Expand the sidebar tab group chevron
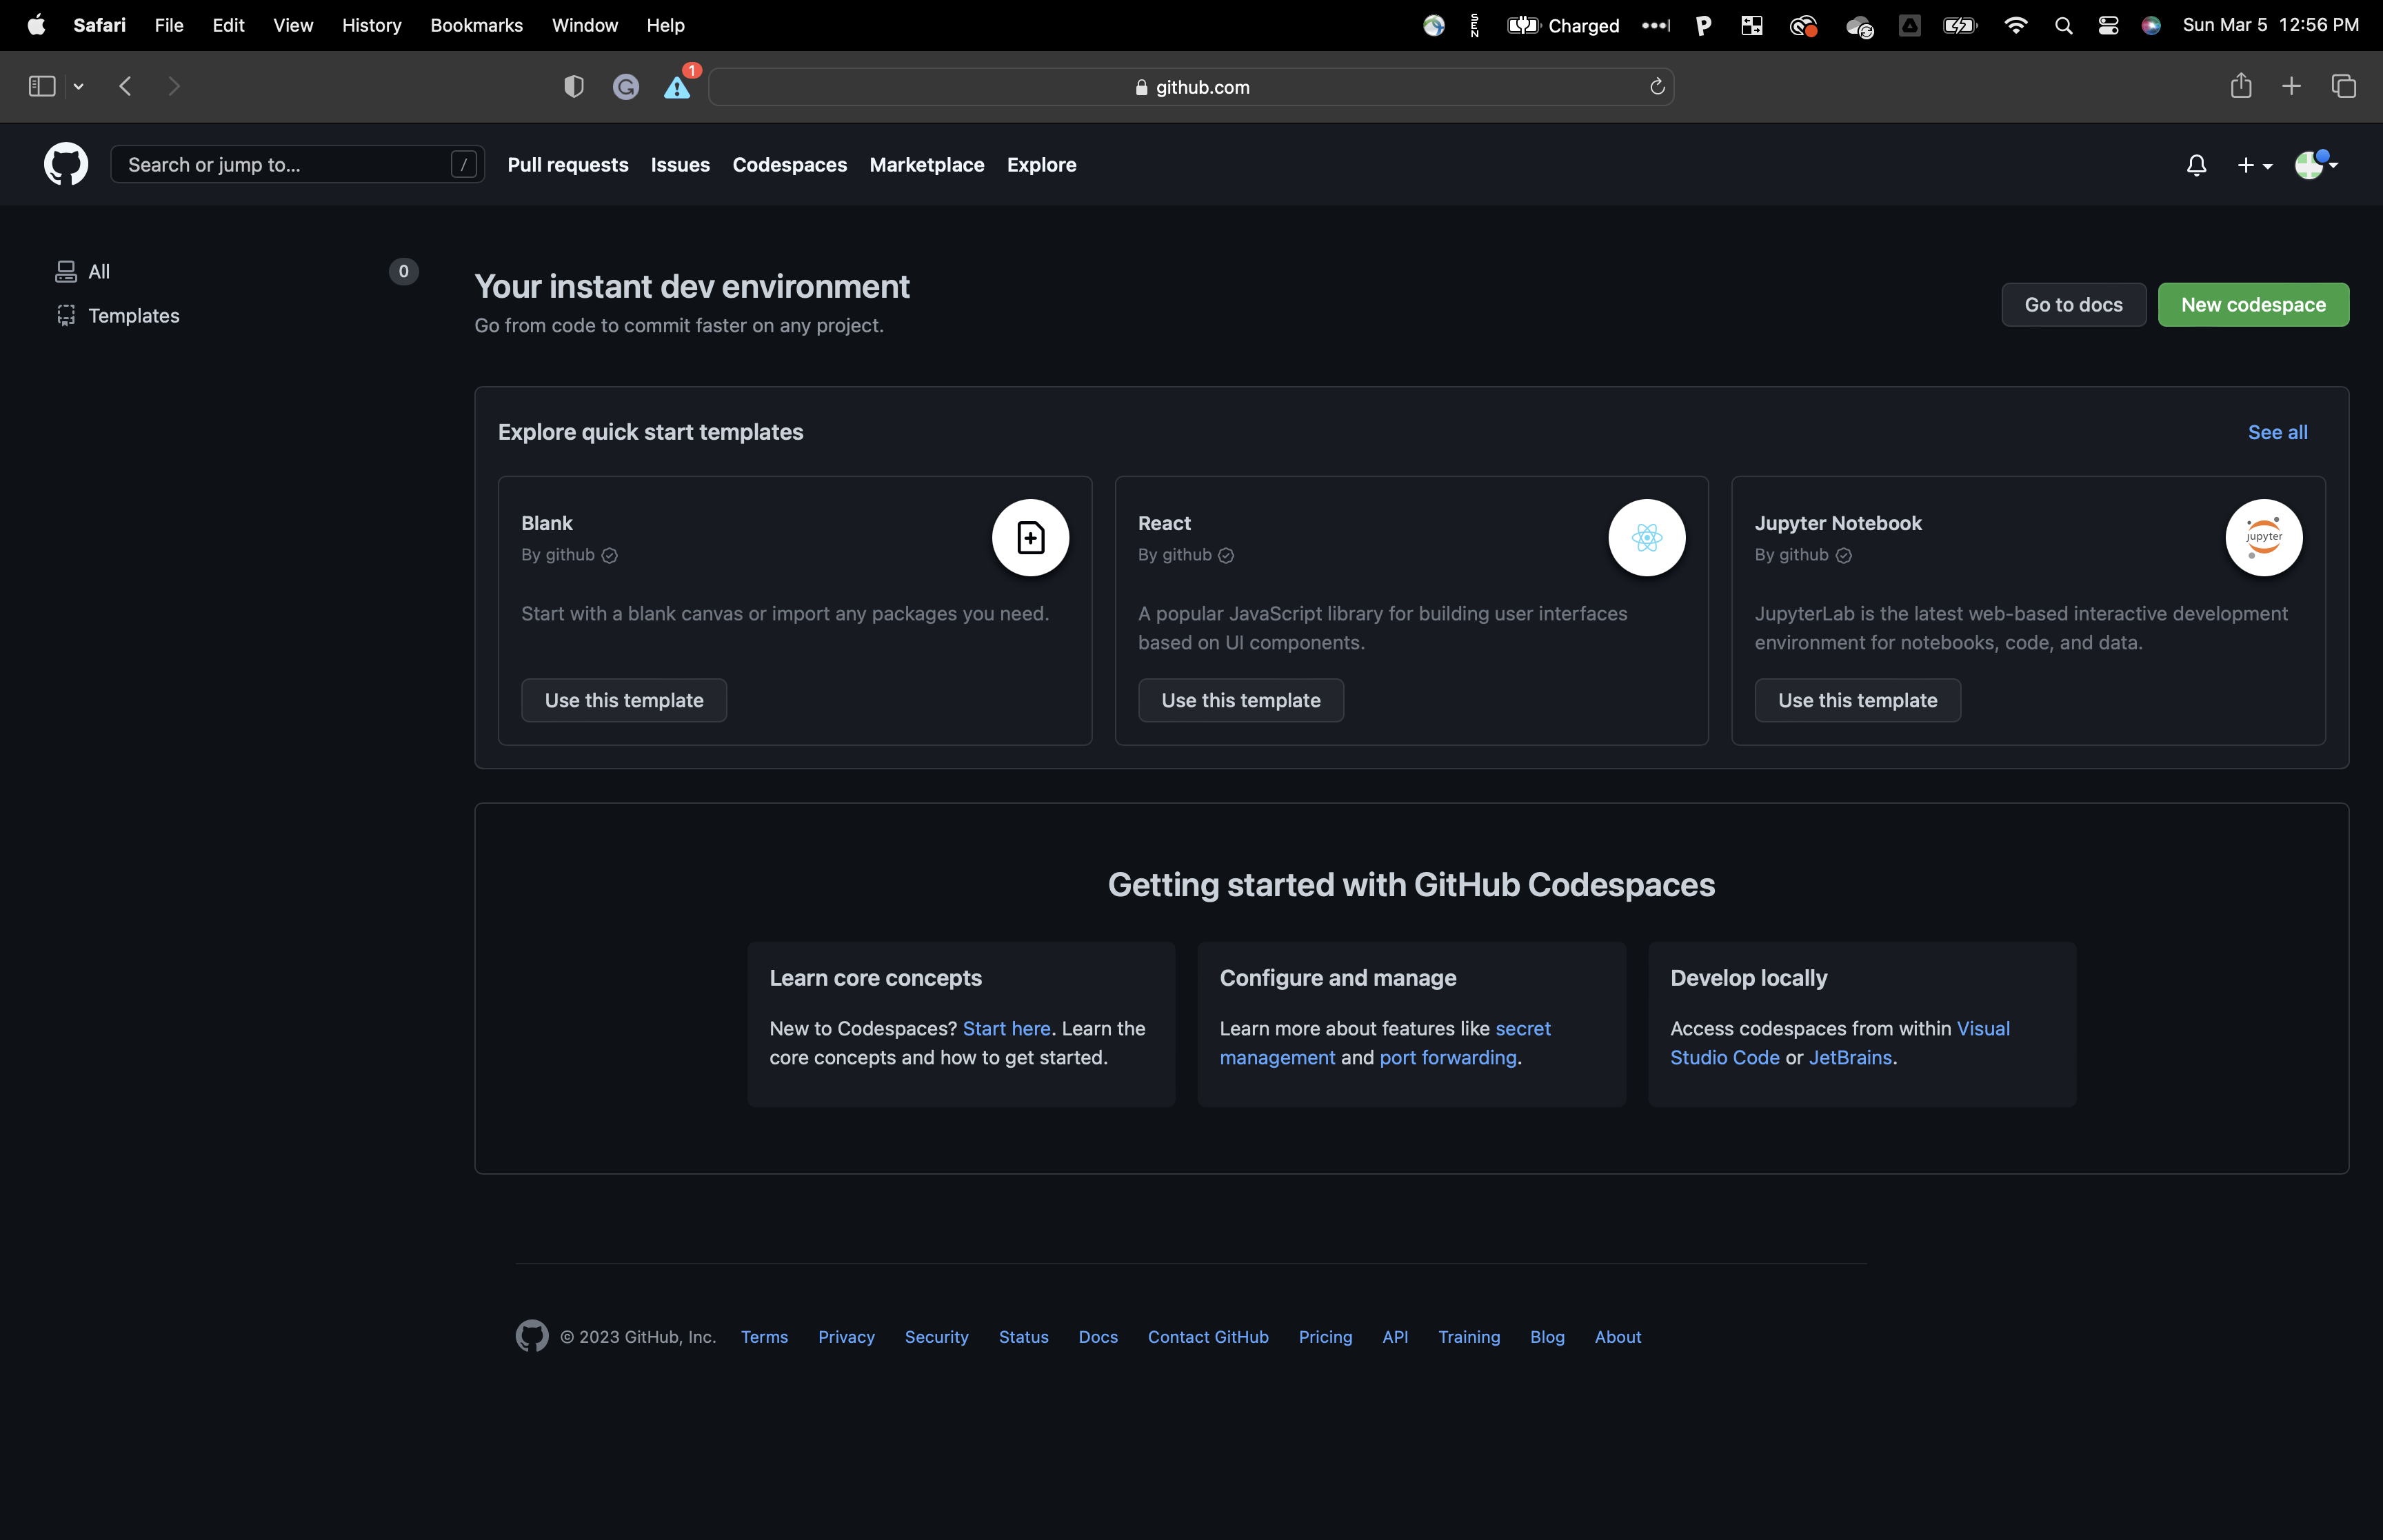 tap(78, 87)
